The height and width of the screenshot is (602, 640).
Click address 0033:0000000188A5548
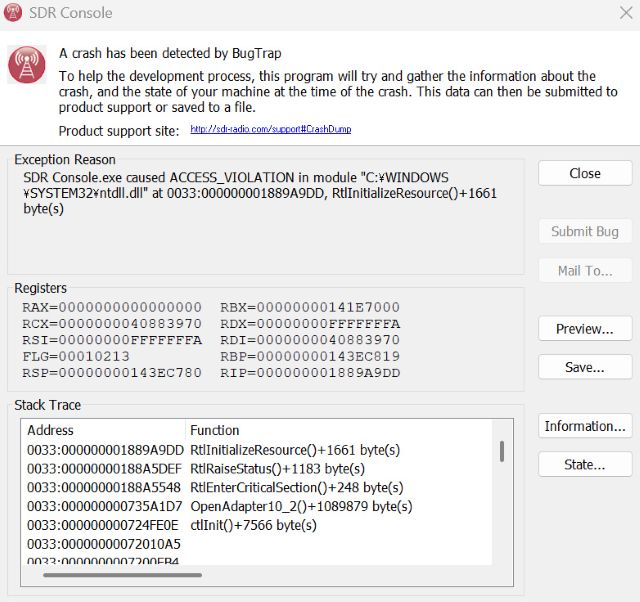coord(104,487)
